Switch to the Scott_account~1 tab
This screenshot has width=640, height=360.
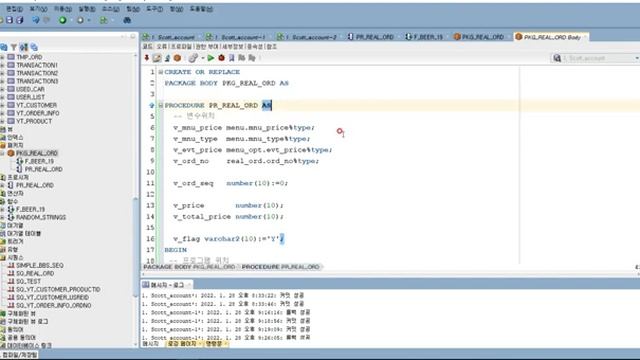(x=237, y=37)
